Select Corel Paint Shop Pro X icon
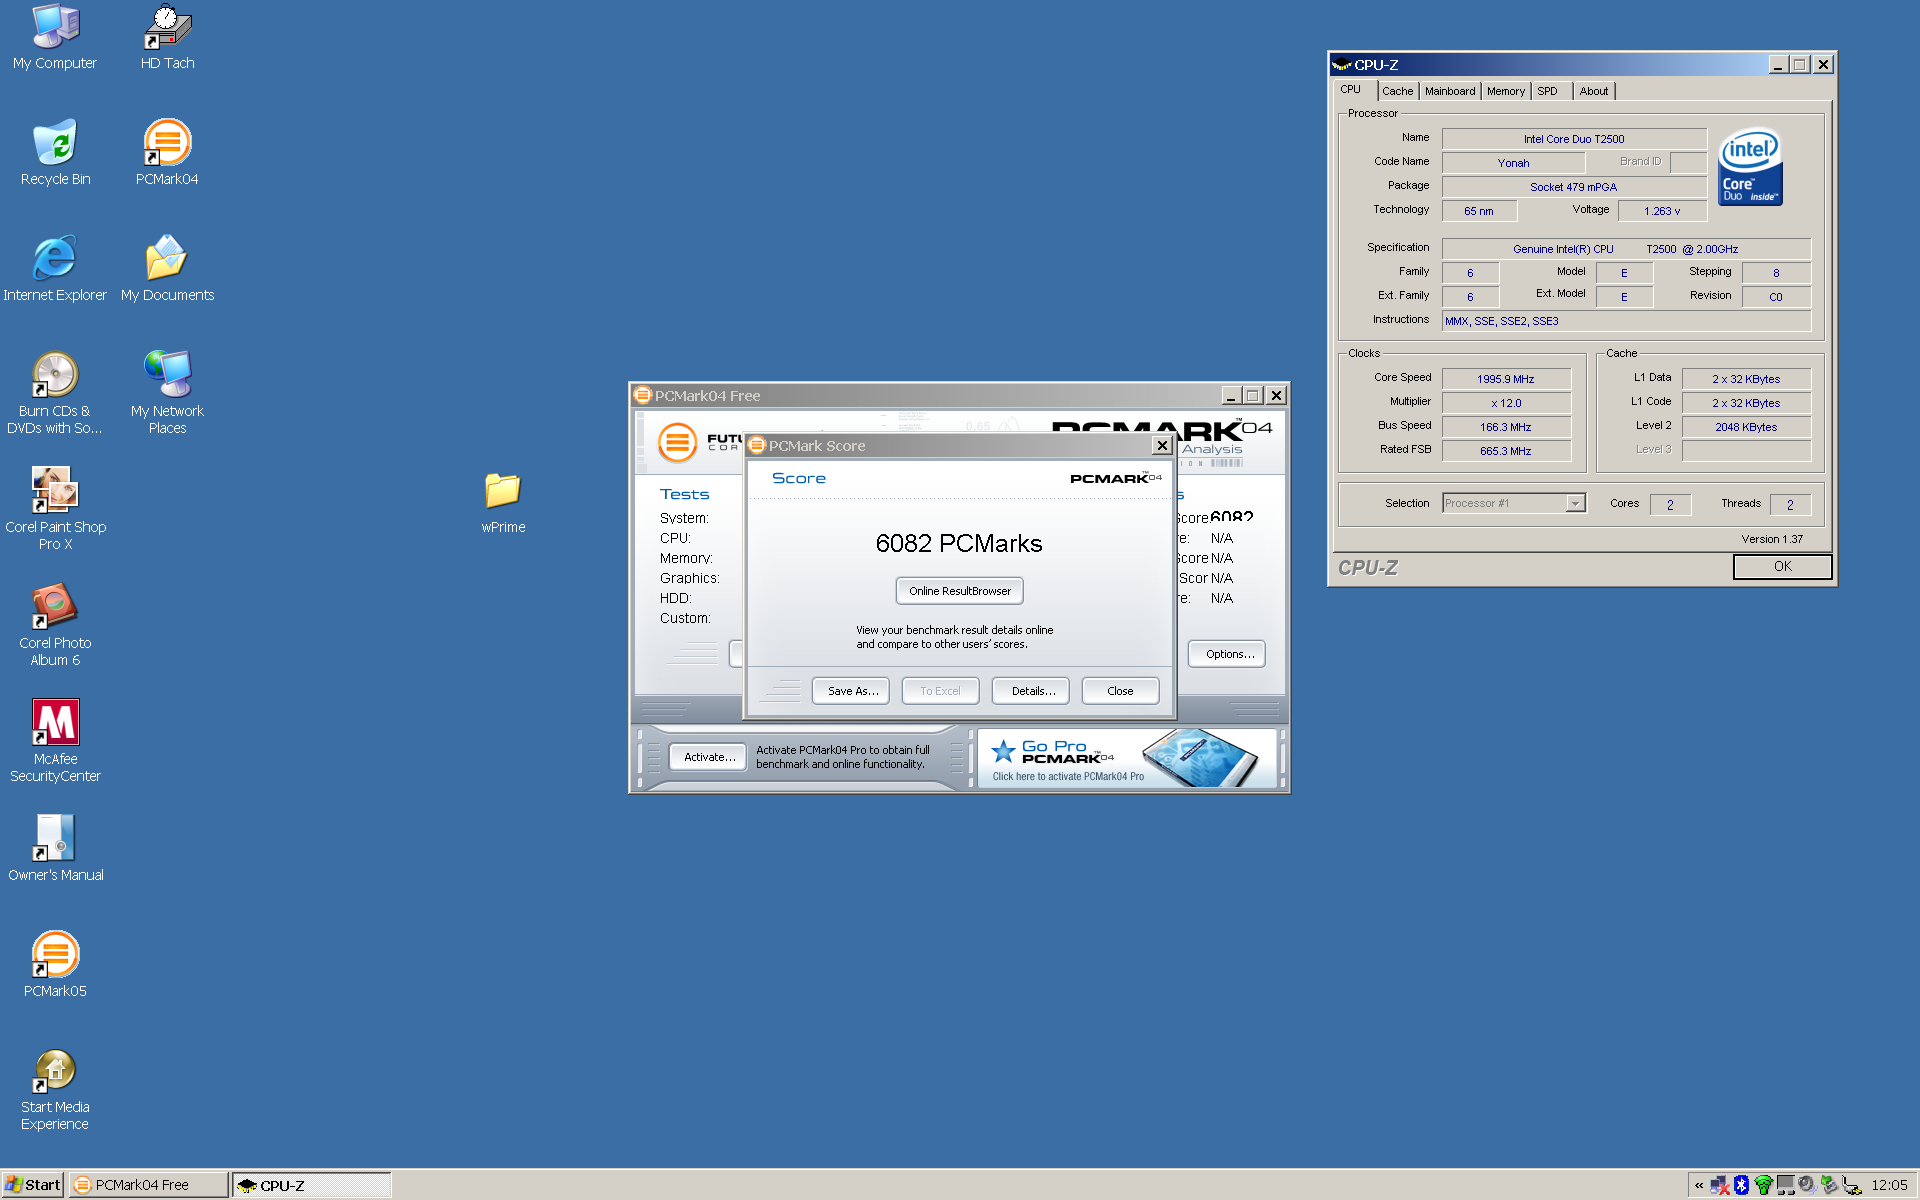The height and width of the screenshot is (1200, 1920). 55,509
